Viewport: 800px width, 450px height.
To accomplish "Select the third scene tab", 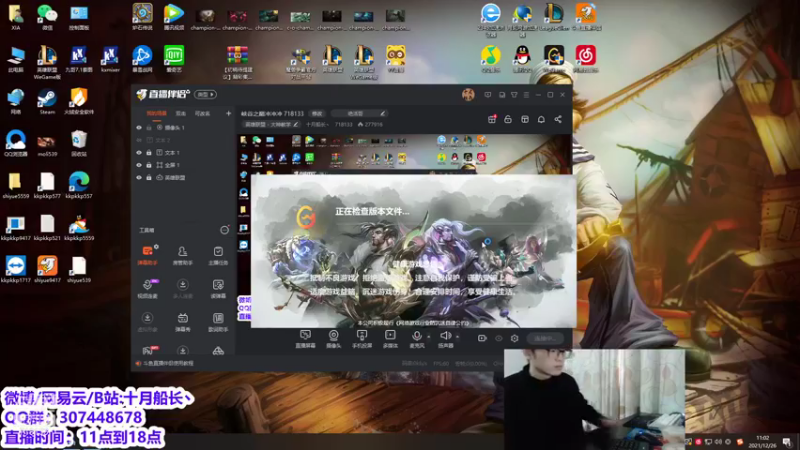I will (203, 113).
